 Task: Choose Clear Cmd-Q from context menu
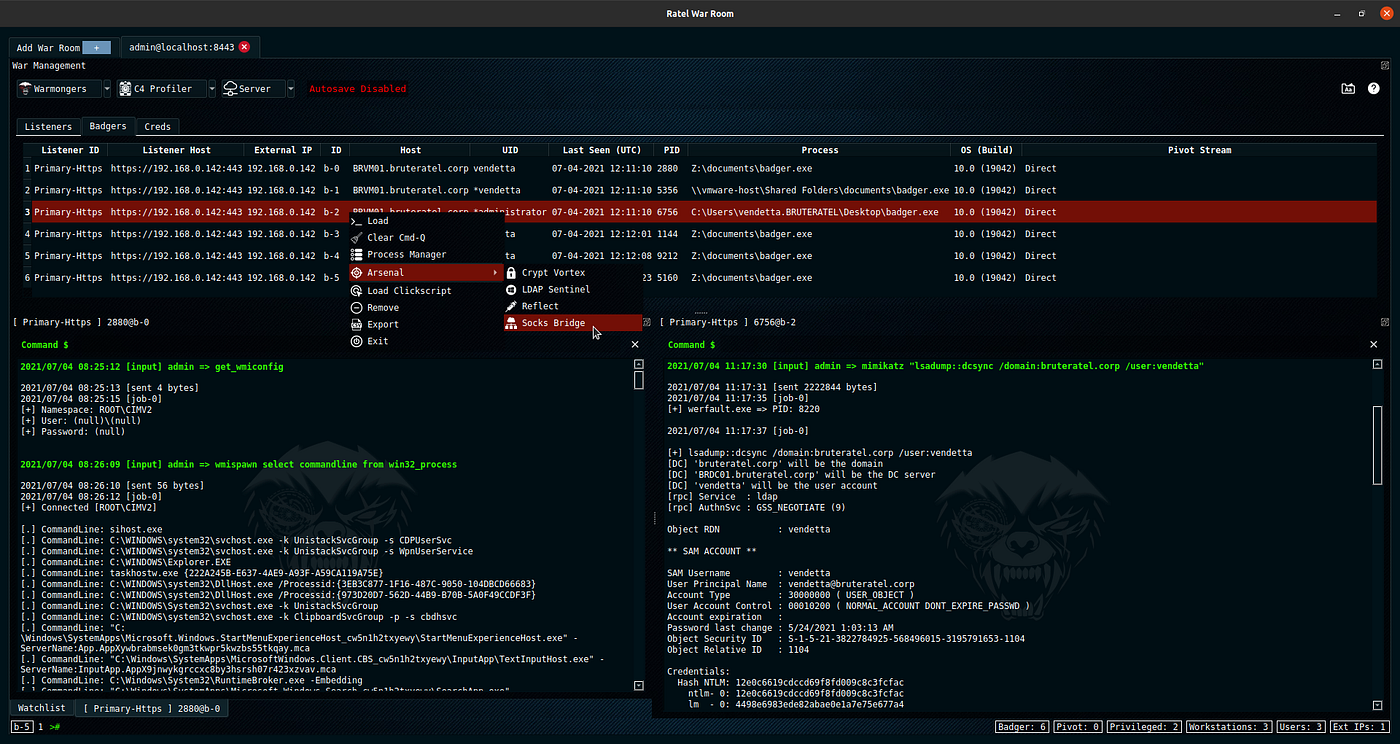point(396,238)
